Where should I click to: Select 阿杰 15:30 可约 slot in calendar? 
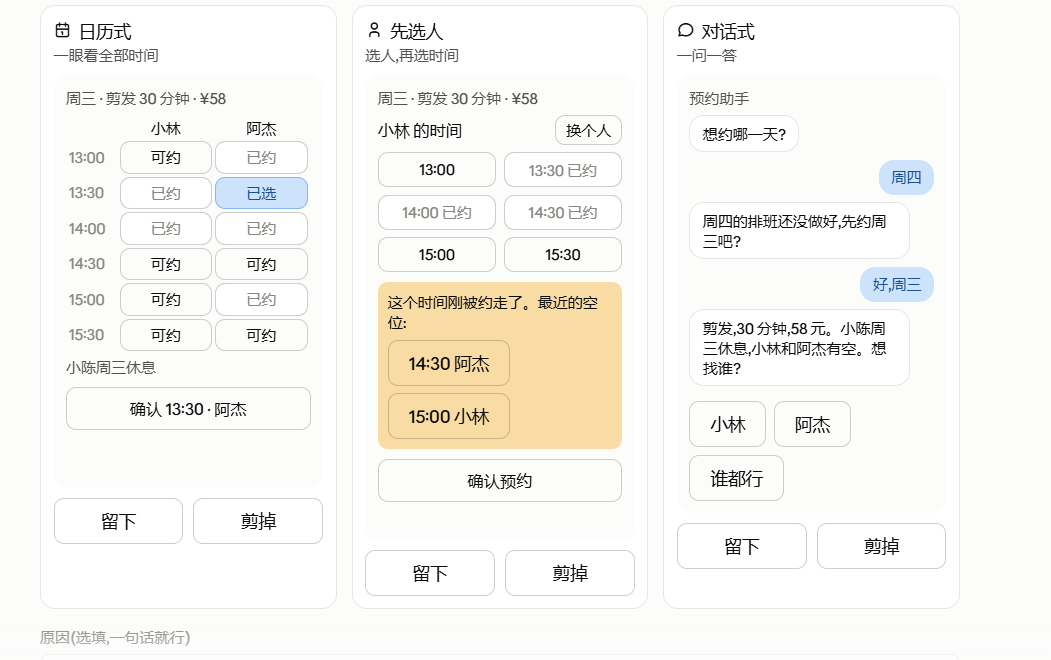261,335
